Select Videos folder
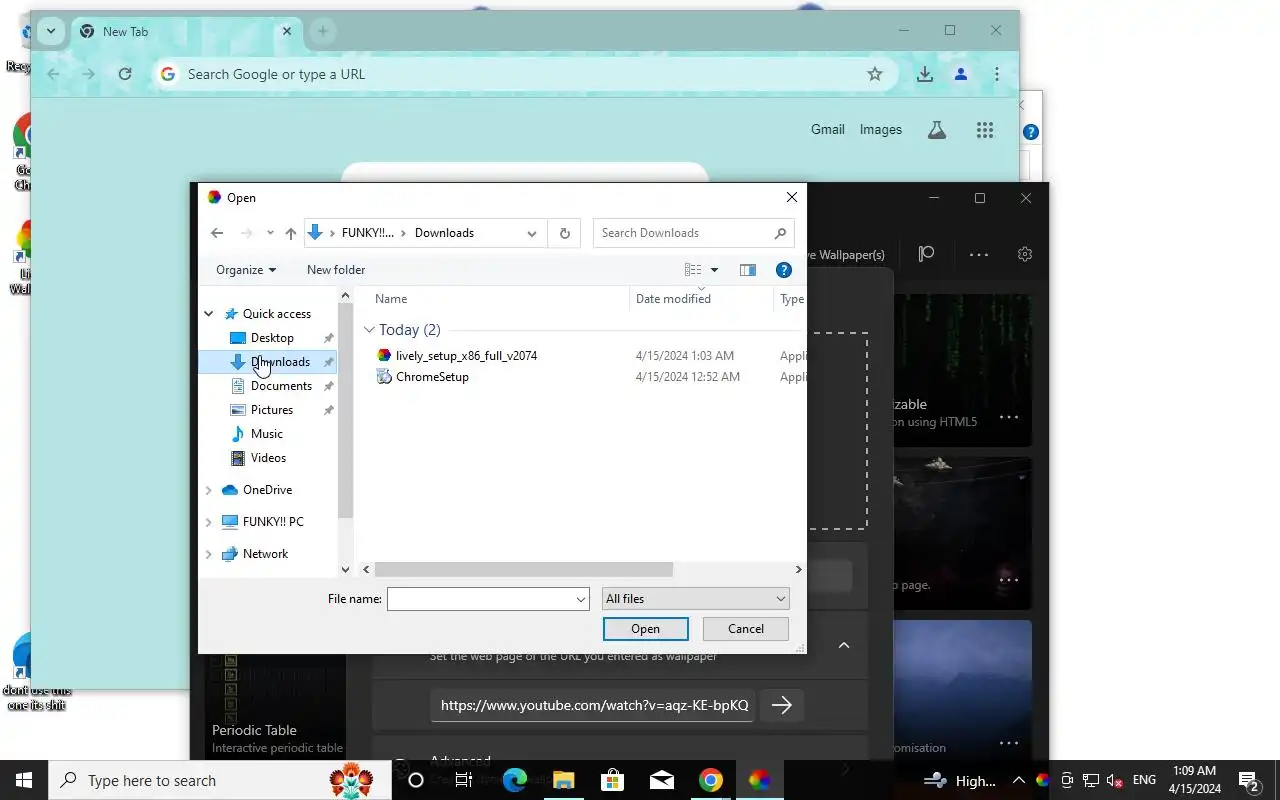The width and height of the screenshot is (1280, 800). [x=268, y=458]
